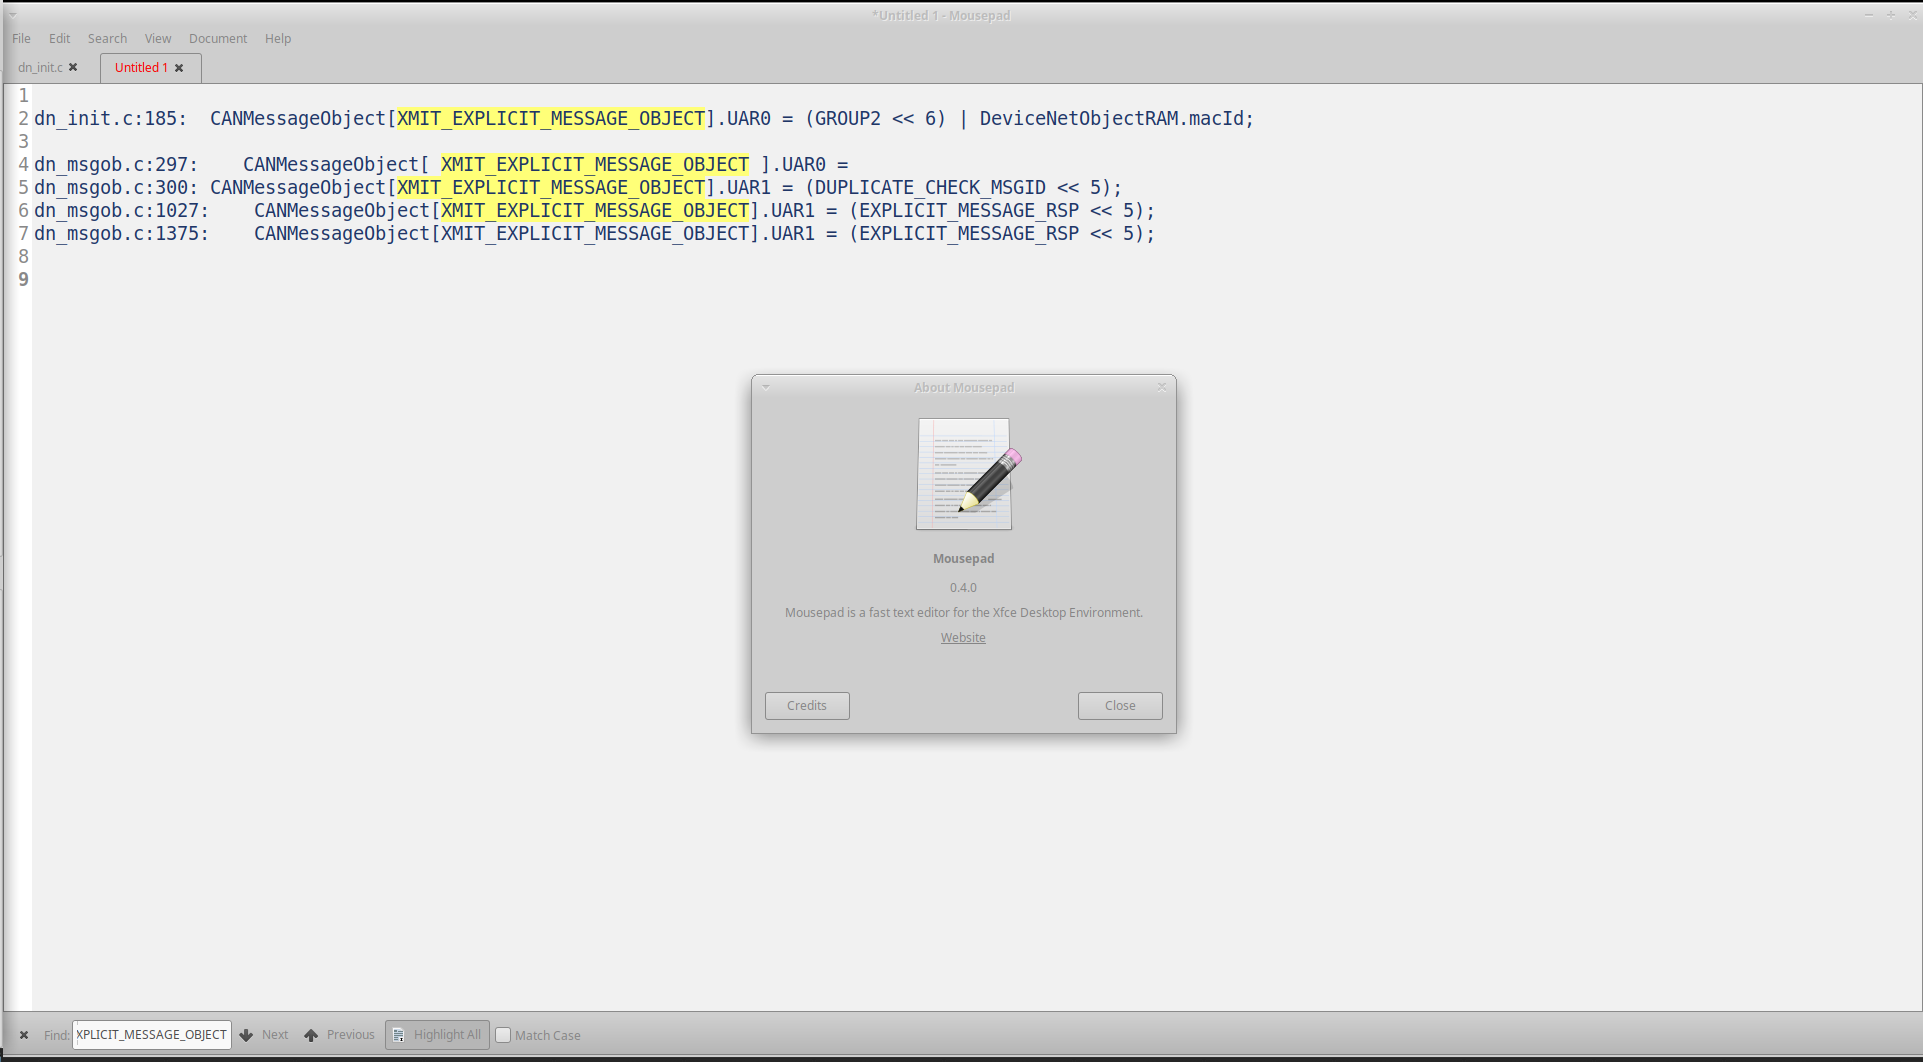The height and width of the screenshot is (1062, 1923).
Task: Dismiss About Mousepad via title bar X
Action: tap(1162, 387)
